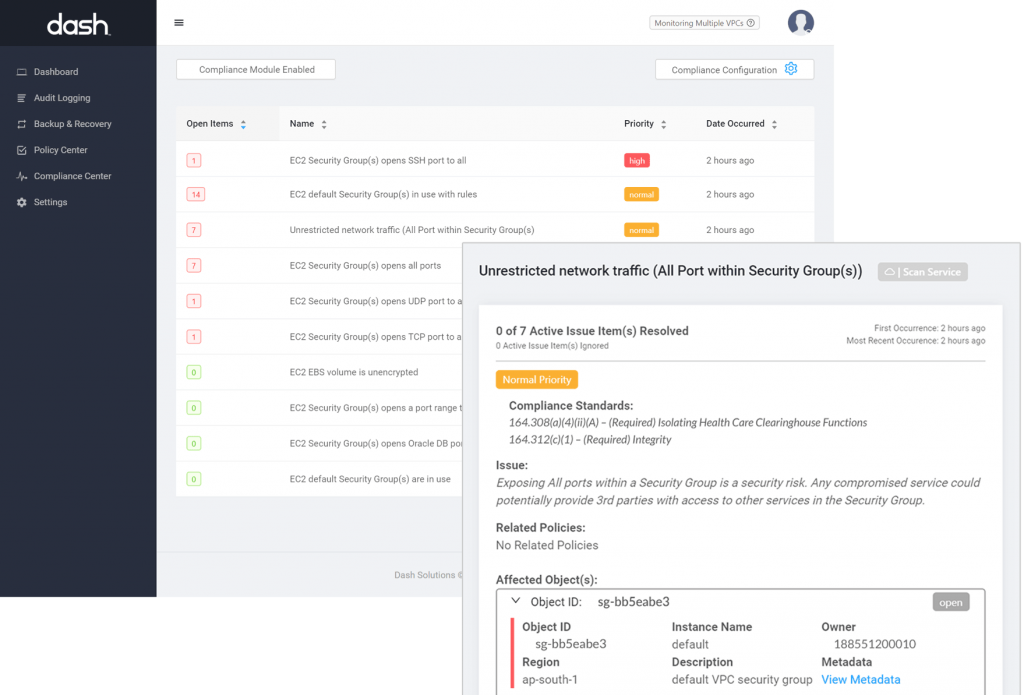The height and width of the screenshot is (695, 1024).
Task: Open 'EC2 default Security Group(s) are in use'
Action: (370, 479)
